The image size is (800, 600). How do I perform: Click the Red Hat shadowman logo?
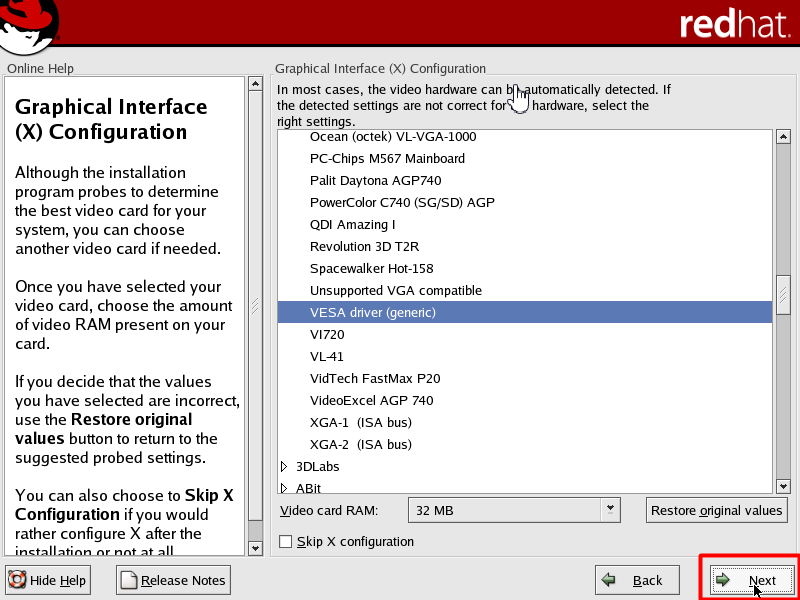click(28, 27)
